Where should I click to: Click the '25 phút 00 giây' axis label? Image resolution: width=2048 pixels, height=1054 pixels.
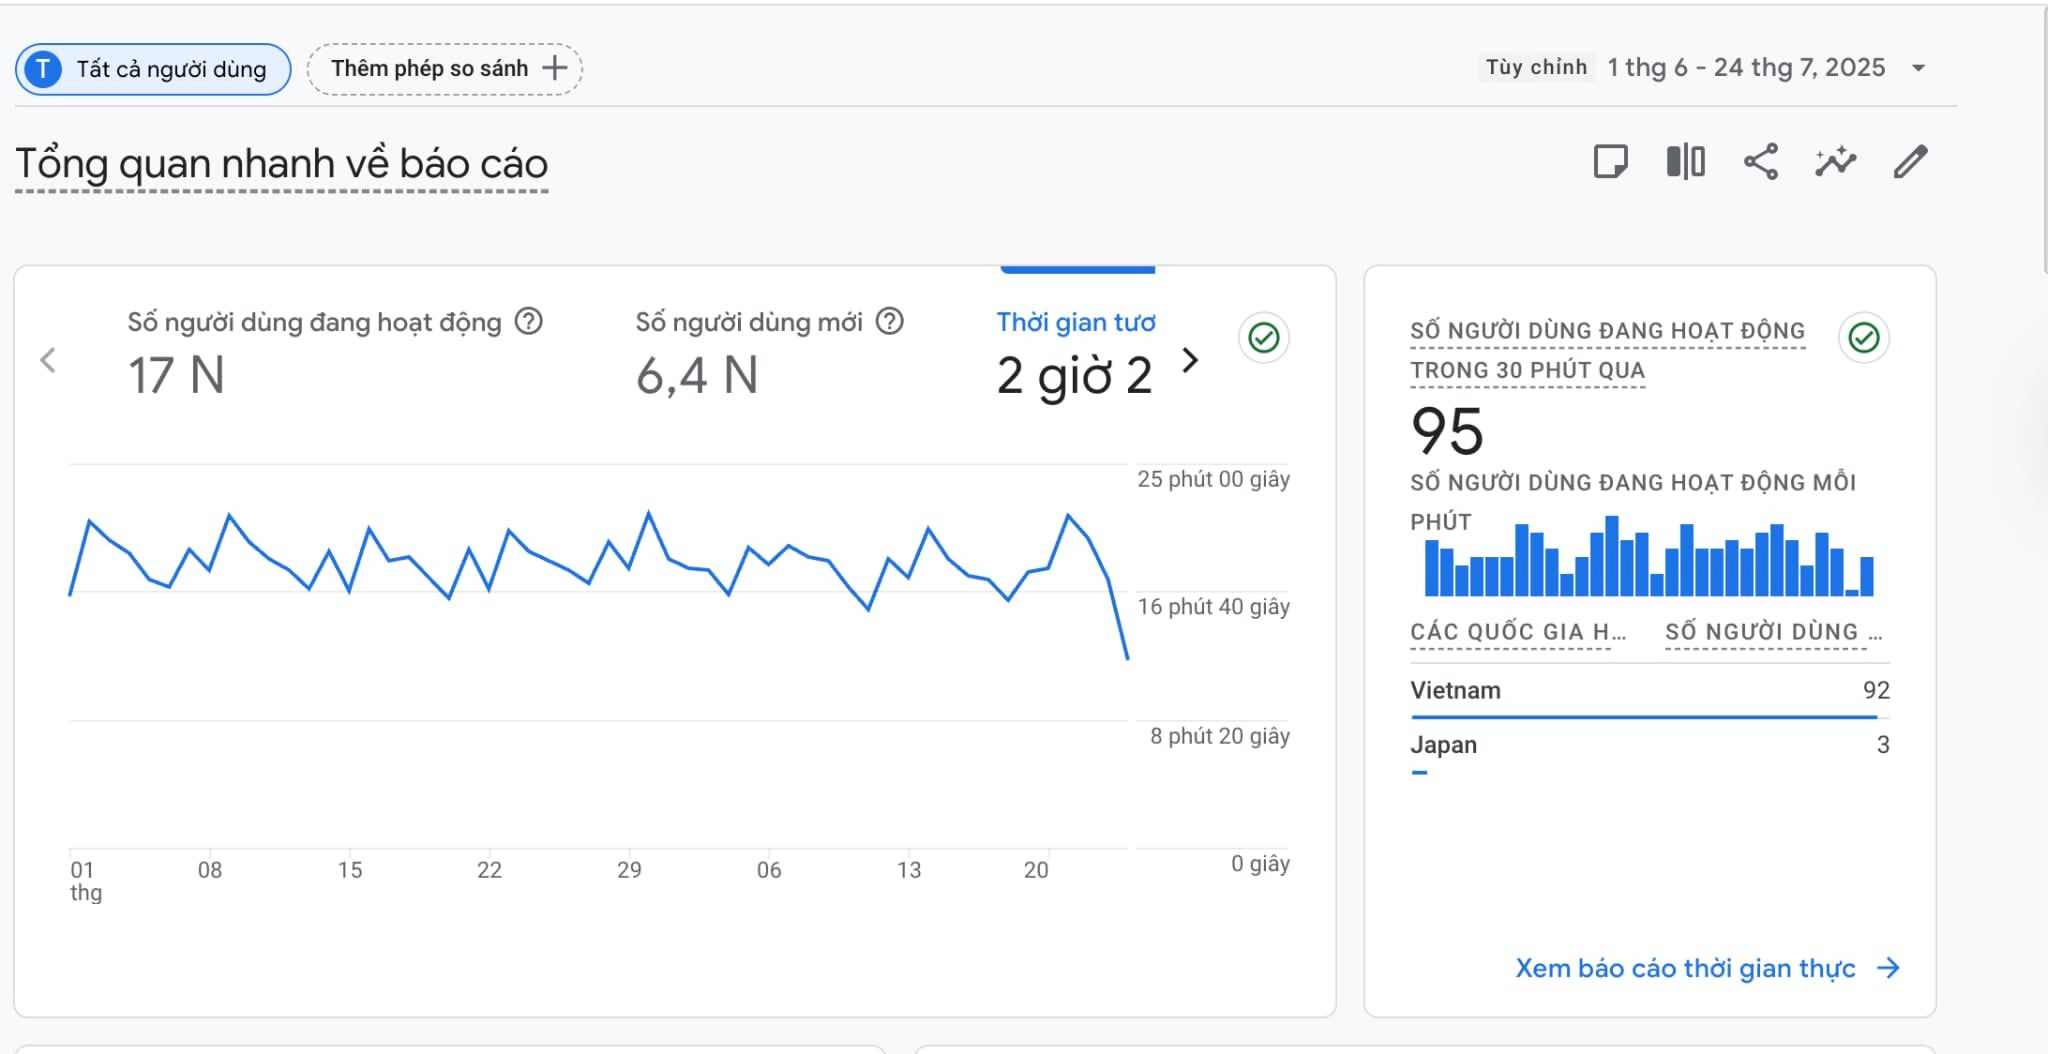1213,479
